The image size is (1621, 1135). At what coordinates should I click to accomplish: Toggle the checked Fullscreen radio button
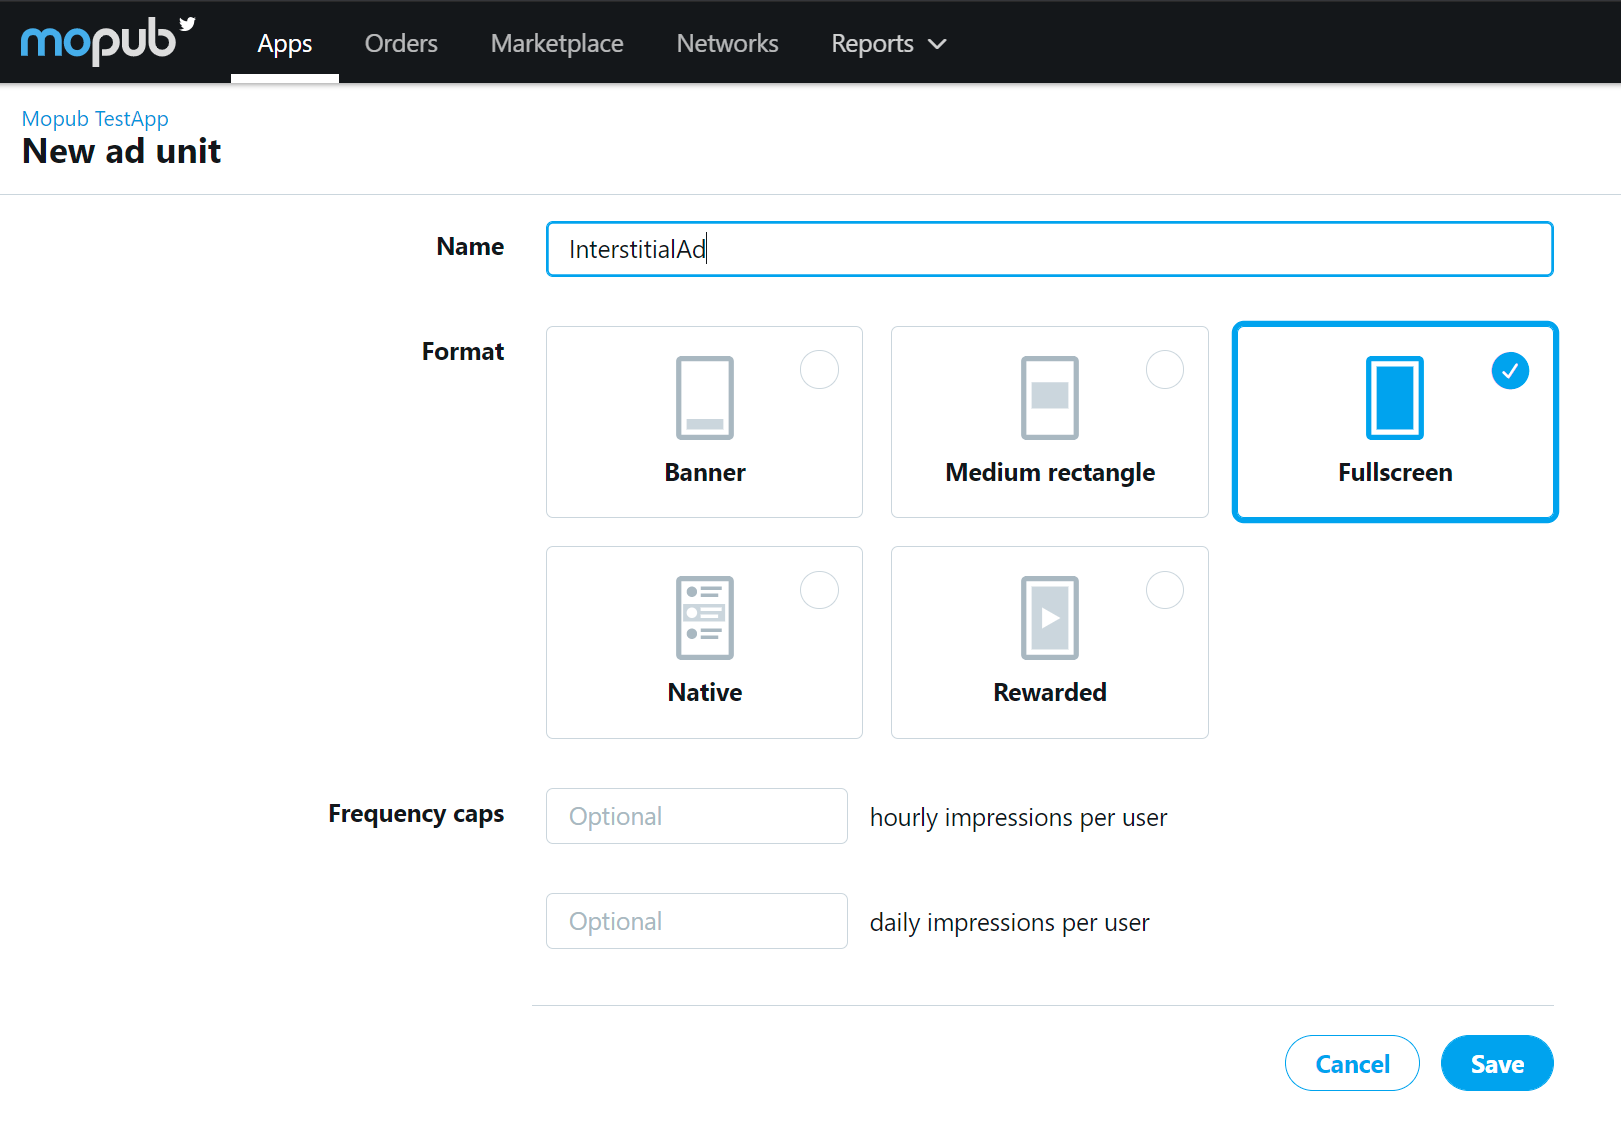tap(1510, 371)
